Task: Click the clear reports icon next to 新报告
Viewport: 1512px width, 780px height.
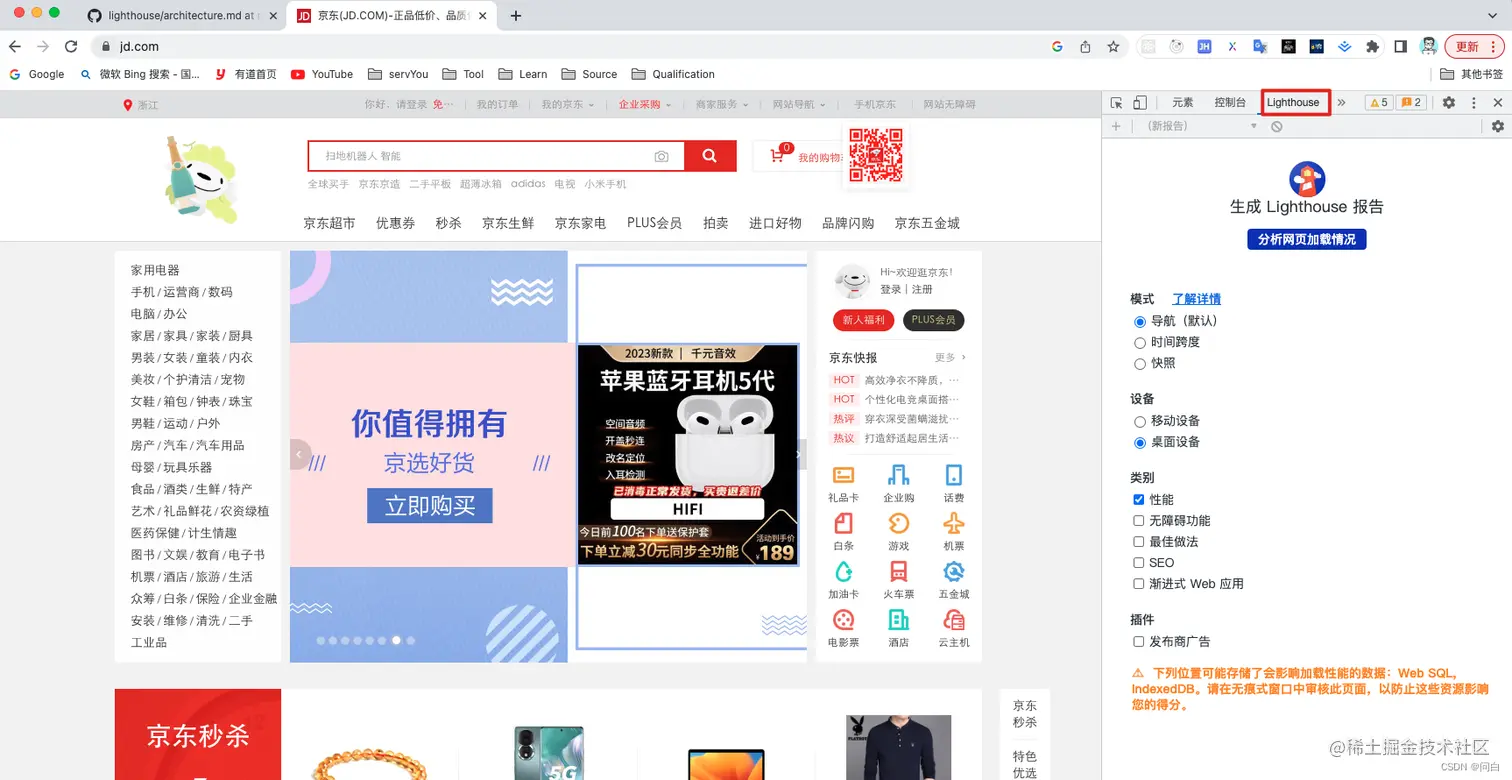Action: coord(1278,126)
